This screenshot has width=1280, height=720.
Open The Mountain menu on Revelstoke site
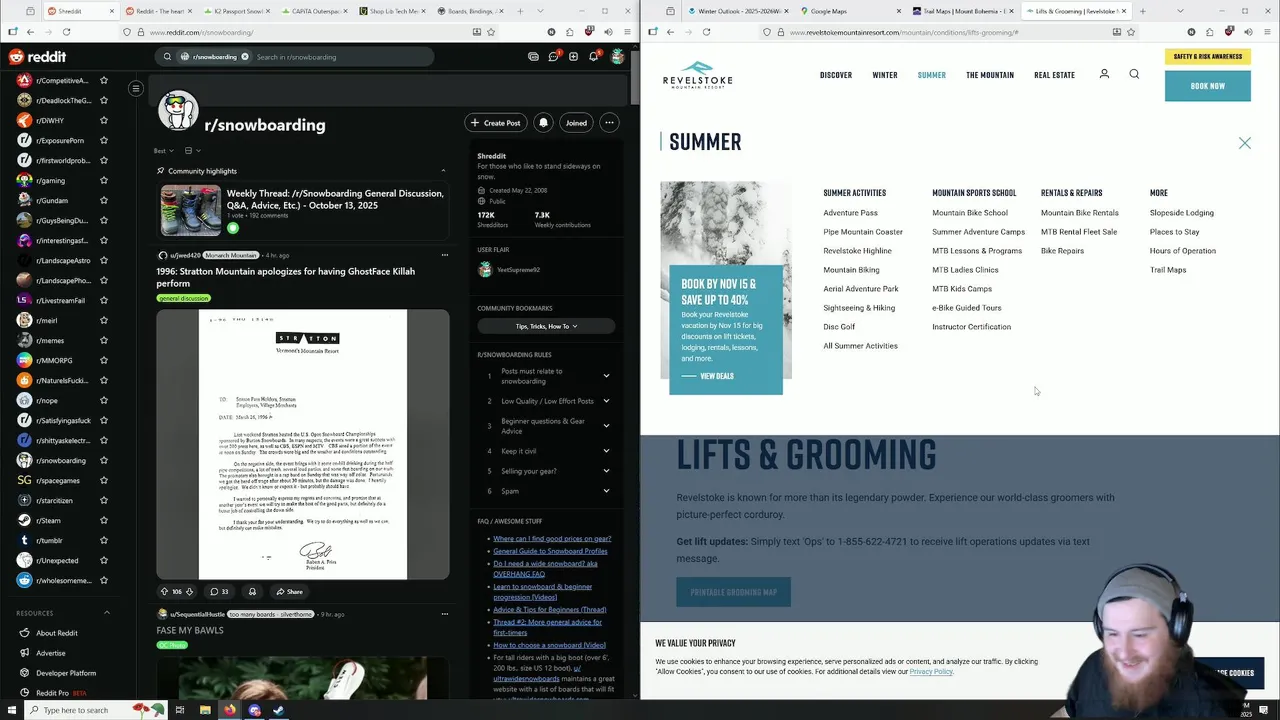[x=990, y=75]
